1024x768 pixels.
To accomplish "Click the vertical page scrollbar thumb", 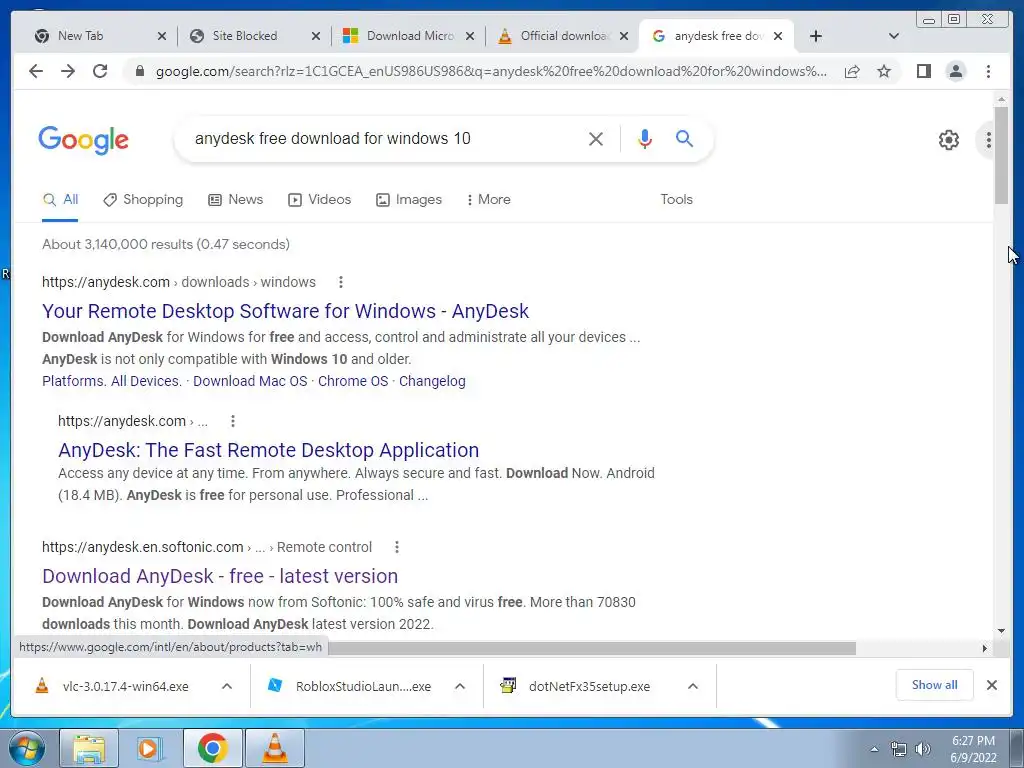I will [x=1001, y=155].
